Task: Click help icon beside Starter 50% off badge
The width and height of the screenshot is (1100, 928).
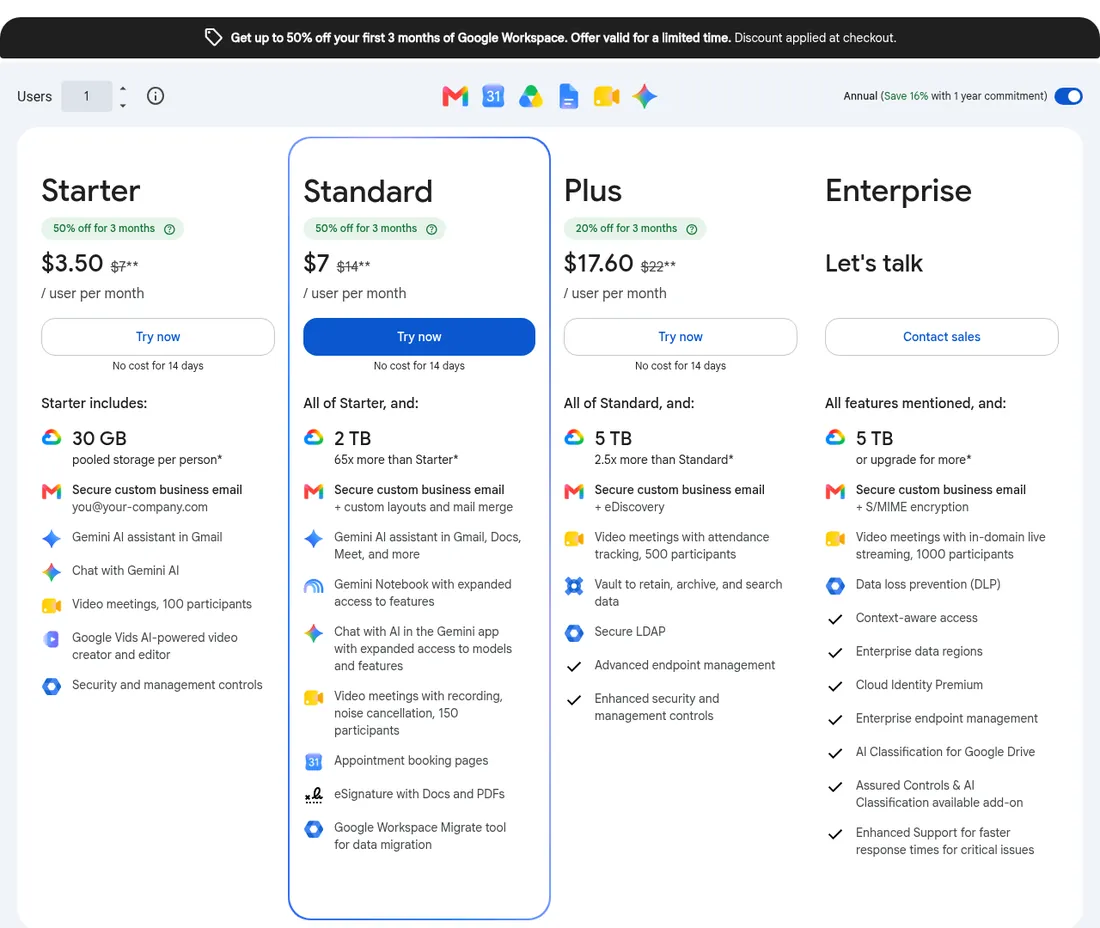Action: coord(169,229)
